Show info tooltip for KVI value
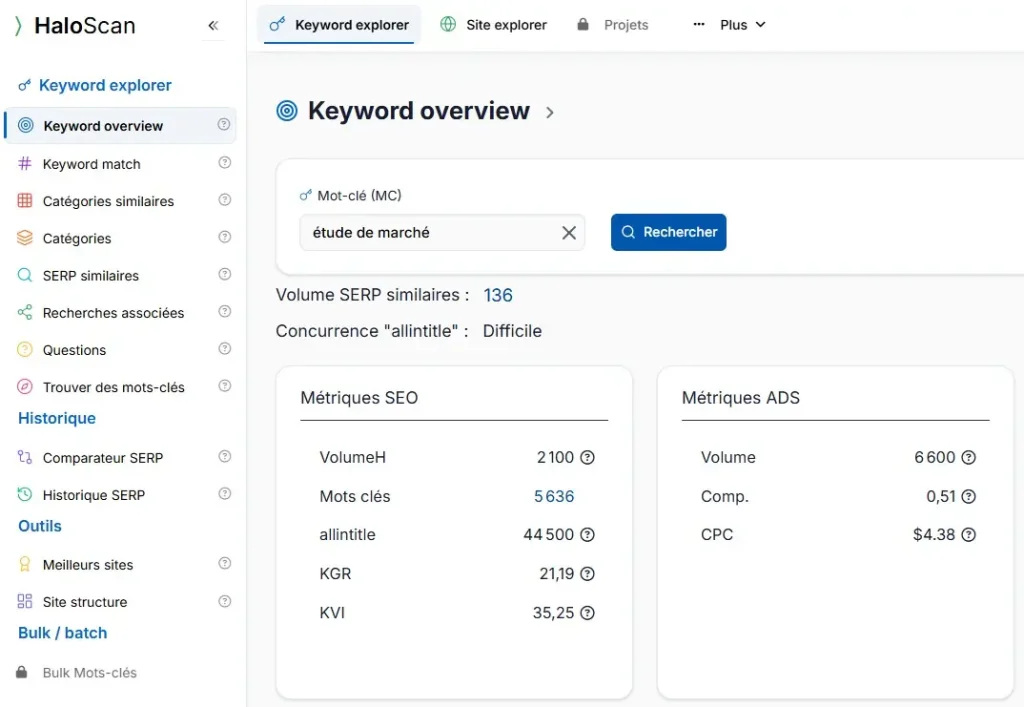 588,613
